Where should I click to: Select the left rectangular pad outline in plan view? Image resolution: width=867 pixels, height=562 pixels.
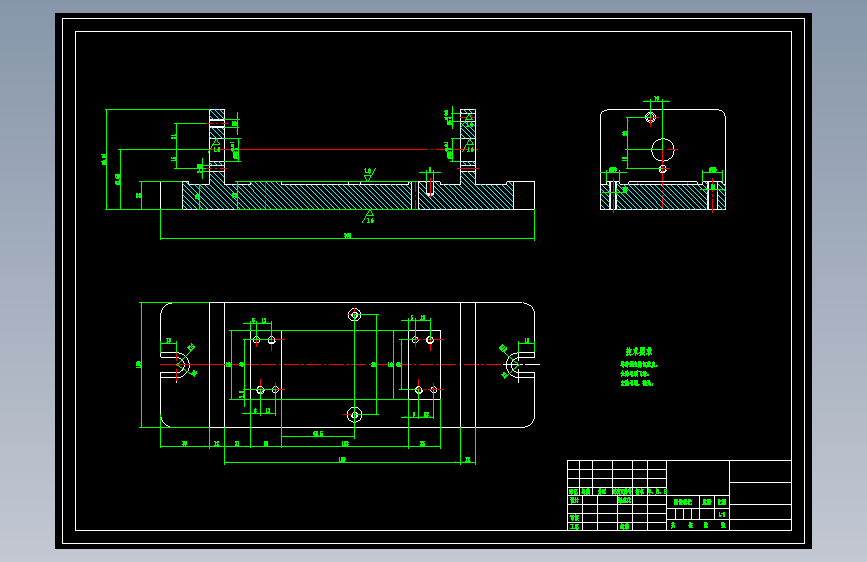266,365
